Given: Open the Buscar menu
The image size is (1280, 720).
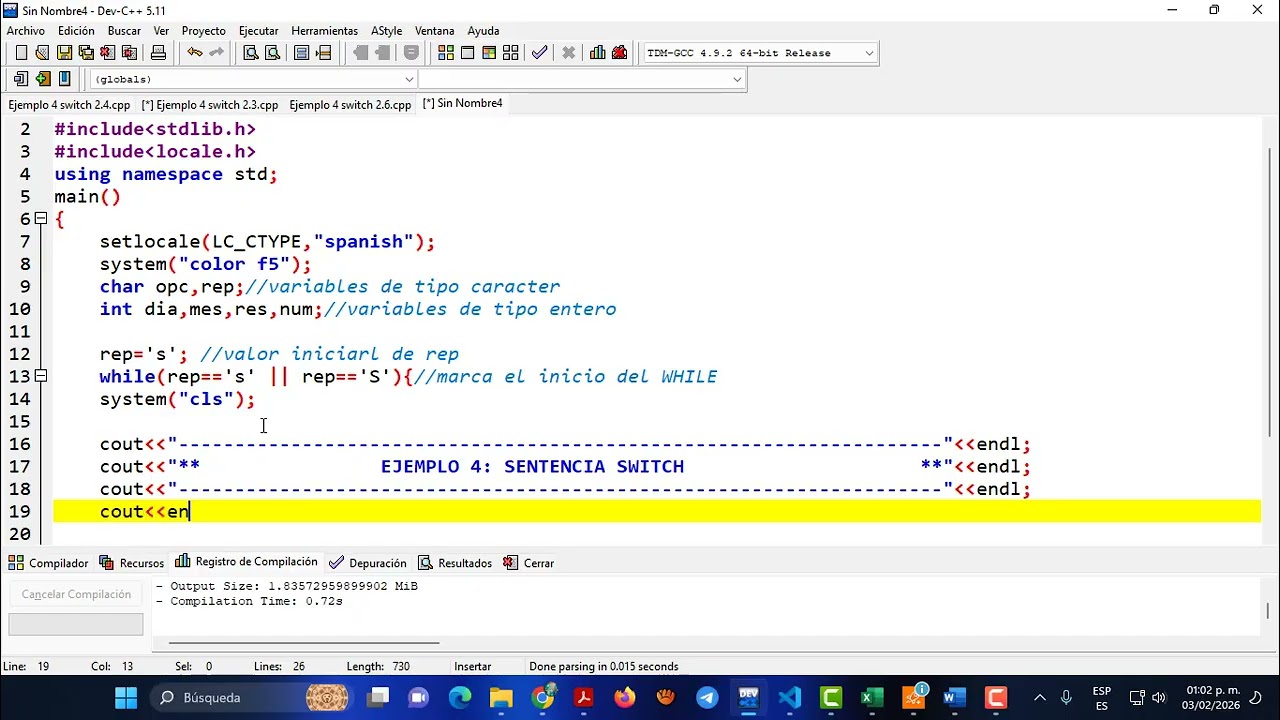Looking at the screenshot, I should pos(124,31).
